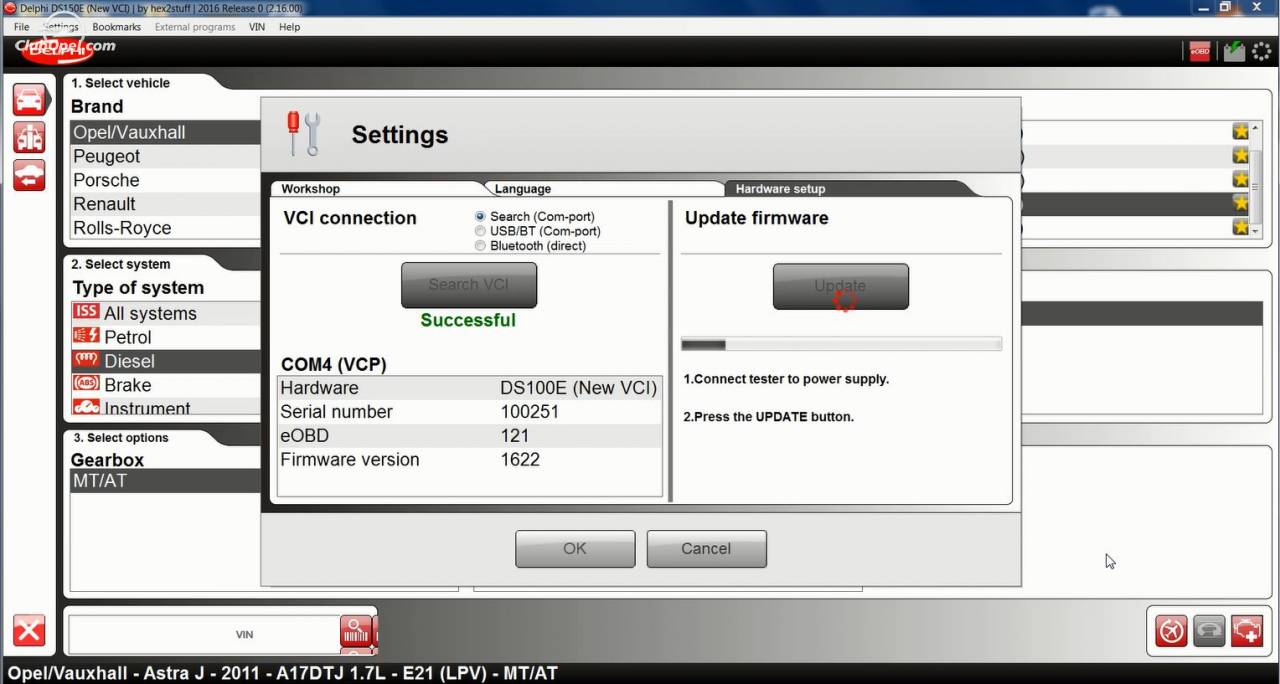Viewport: 1280px width, 684px height.
Task: Select All systems in system type list
Action: (x=165, y=313)
